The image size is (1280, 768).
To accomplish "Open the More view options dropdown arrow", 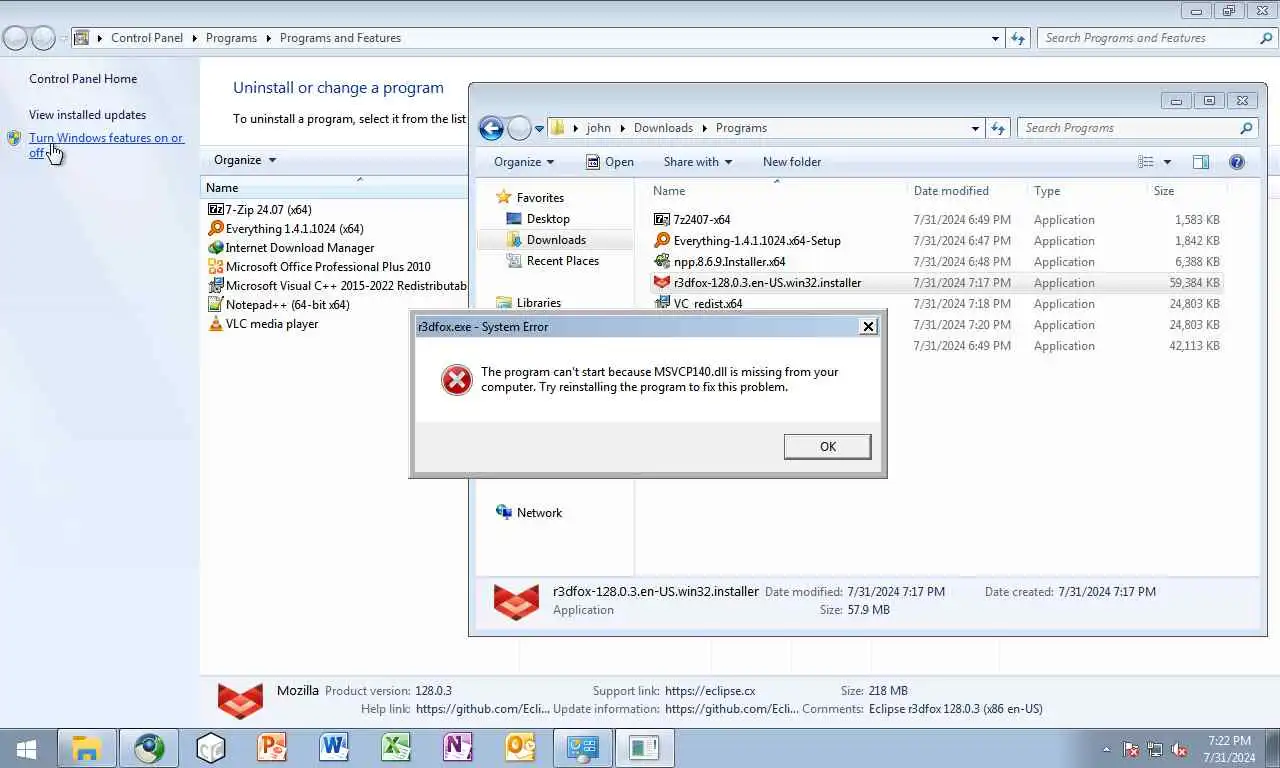I will click(1167, 162).
